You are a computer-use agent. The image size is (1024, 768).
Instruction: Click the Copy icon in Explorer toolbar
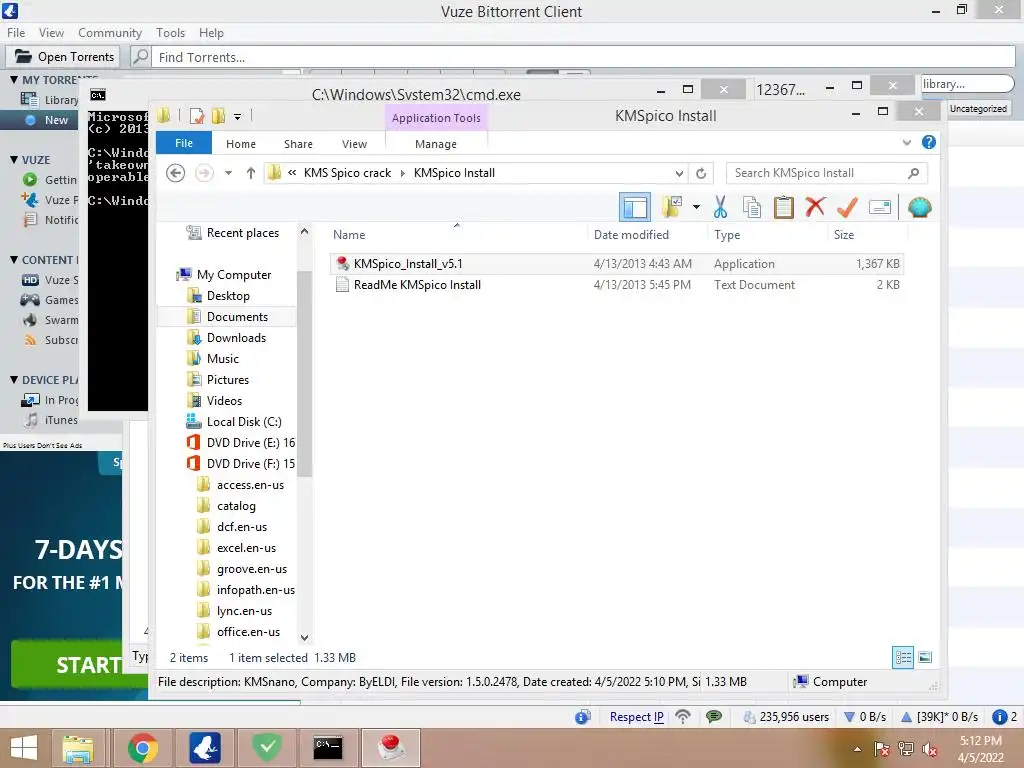(752, 207)
